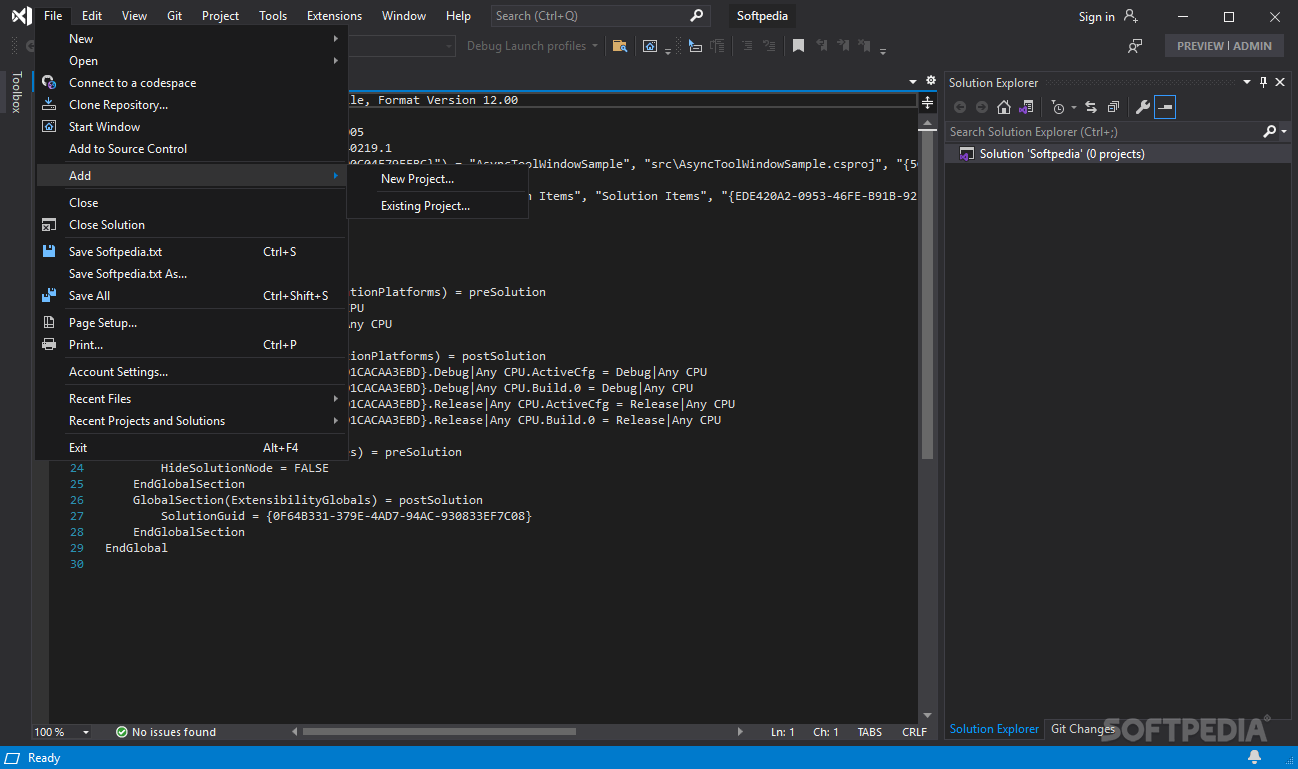Collapse All nodes in Solution Explorer
This screenshot has height=769, width=1298.
1115,107
